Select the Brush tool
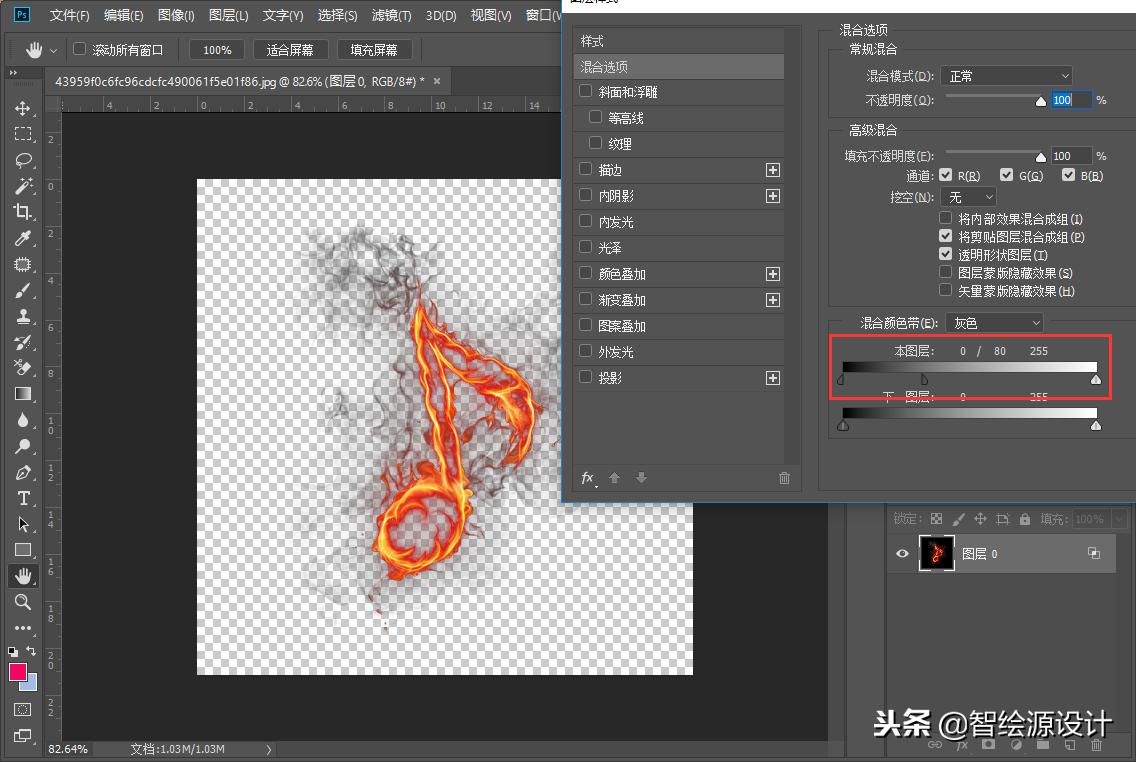This screenshot has height=762, width=1136. click(22, 290)
